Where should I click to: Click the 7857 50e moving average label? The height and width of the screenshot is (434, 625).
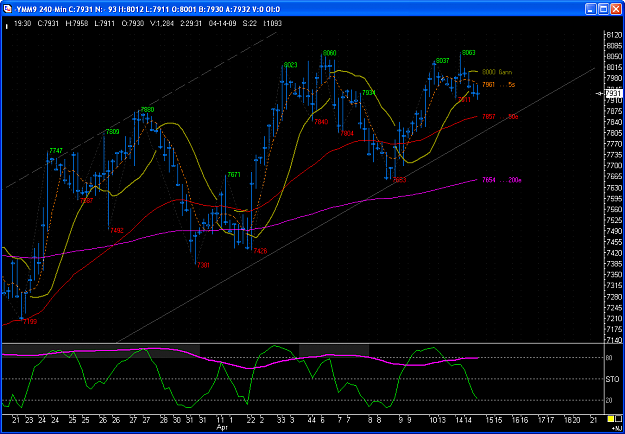tap(500, 117)
